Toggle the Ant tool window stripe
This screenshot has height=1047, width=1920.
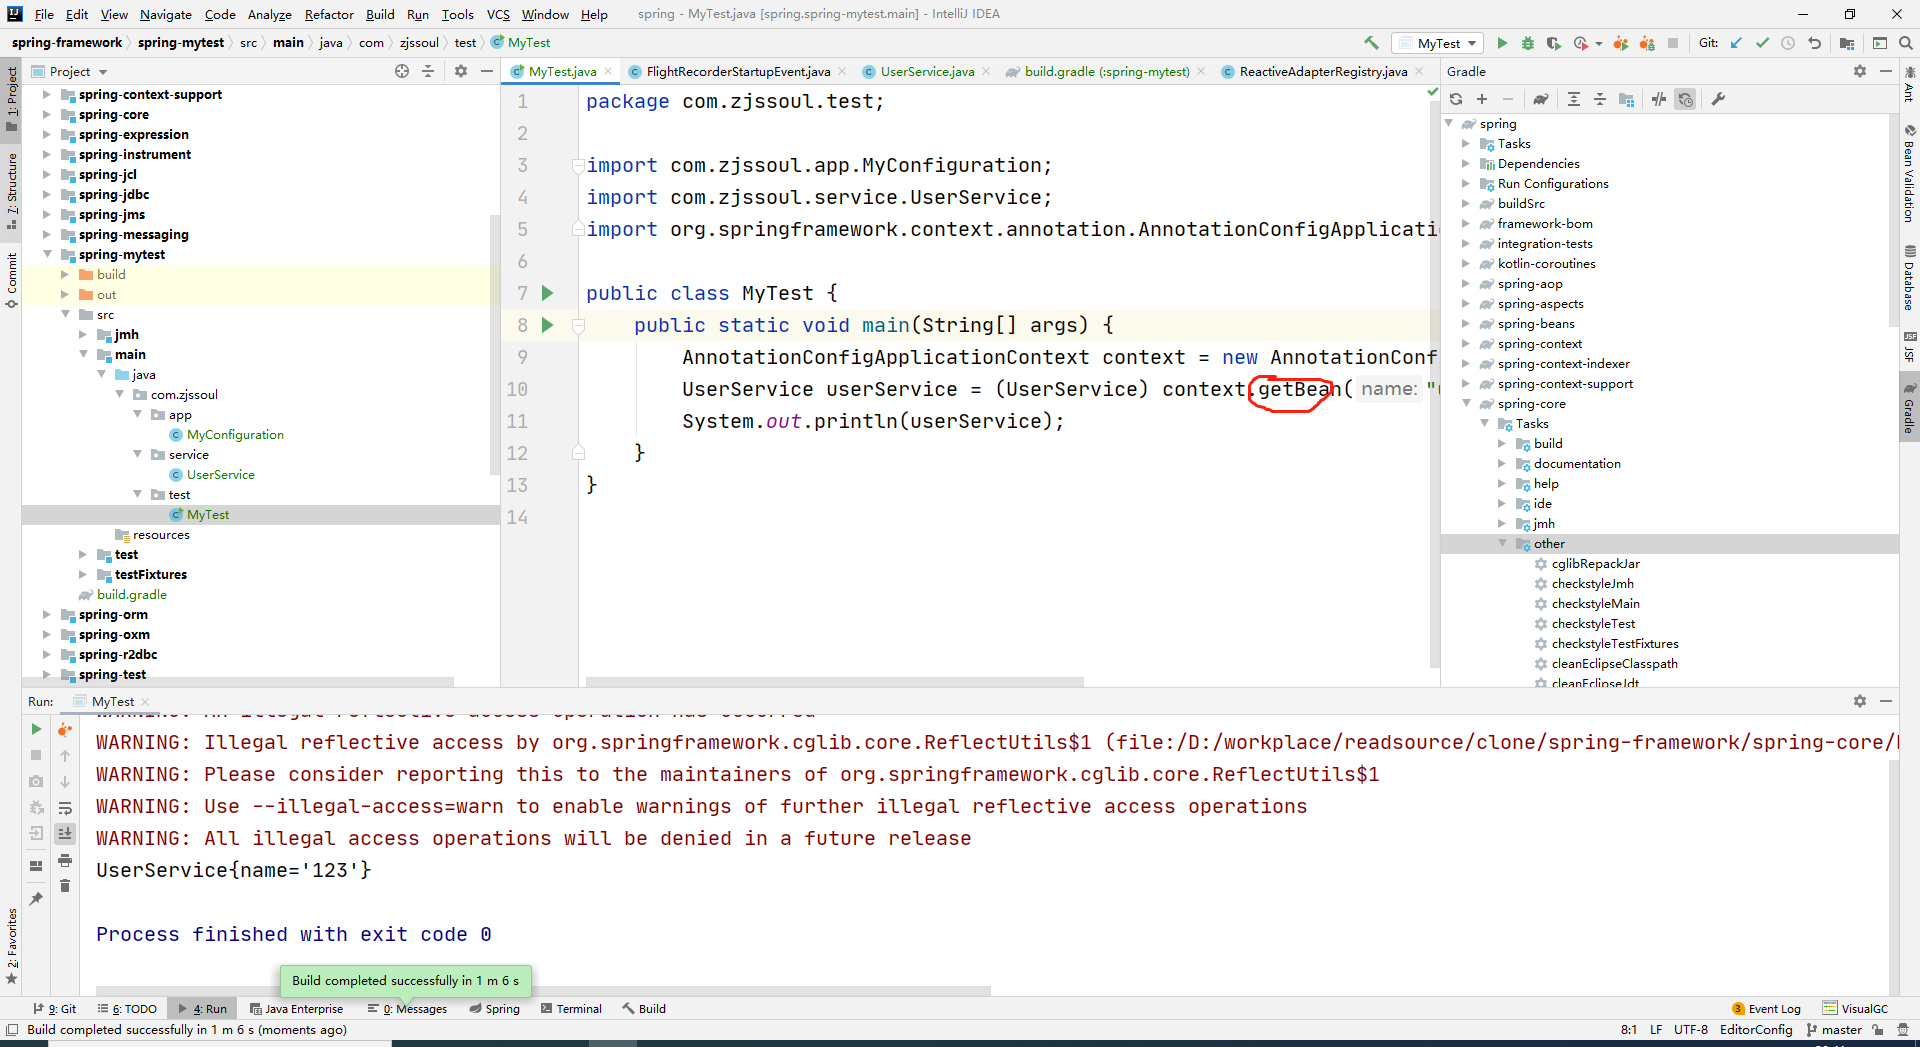(1909, 84)
